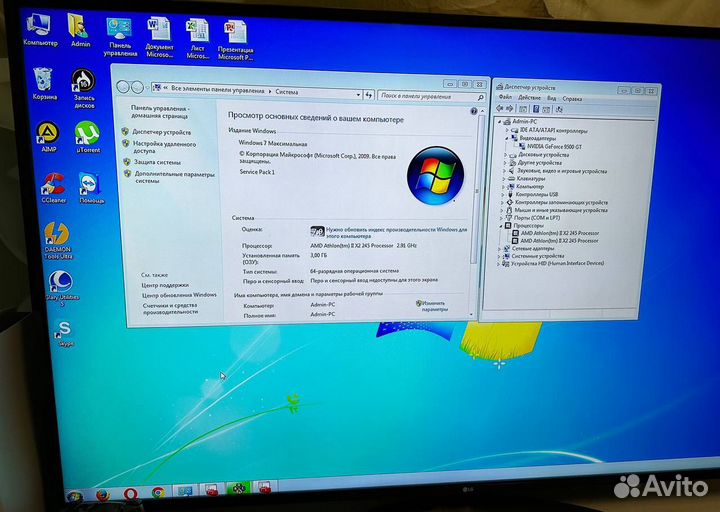Open the Компьютер desktop icon
The image size is (720, 512).
[39, 28]
